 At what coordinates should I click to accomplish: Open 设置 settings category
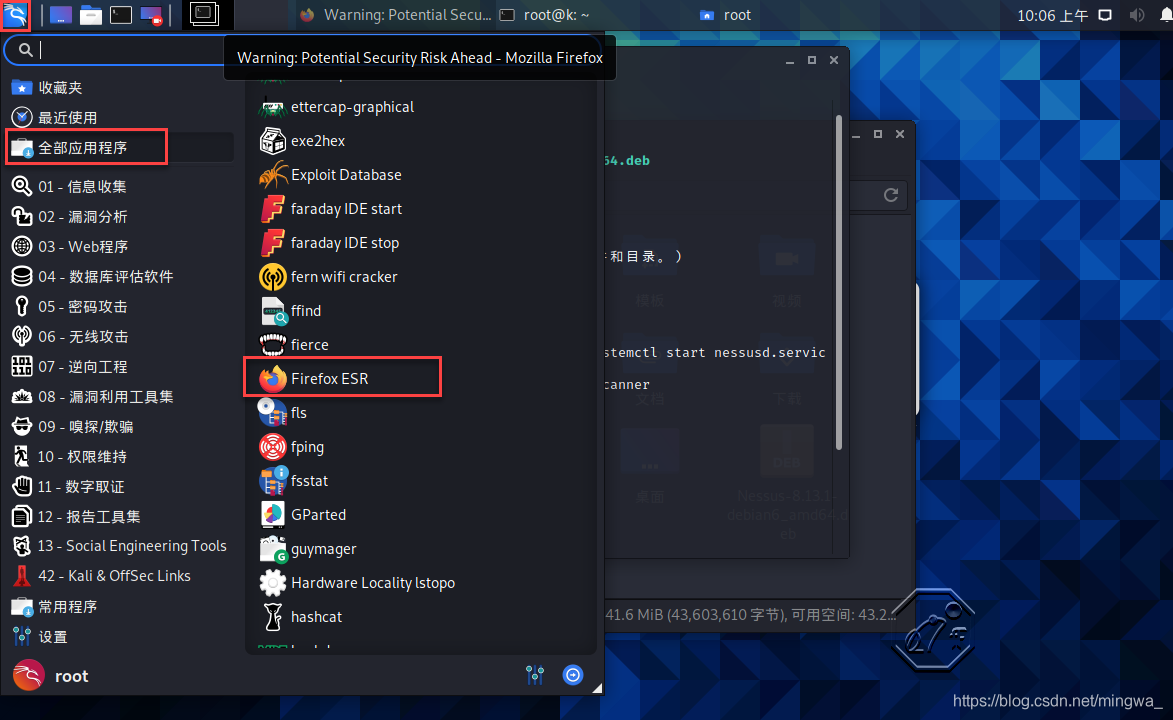(120, 637)
